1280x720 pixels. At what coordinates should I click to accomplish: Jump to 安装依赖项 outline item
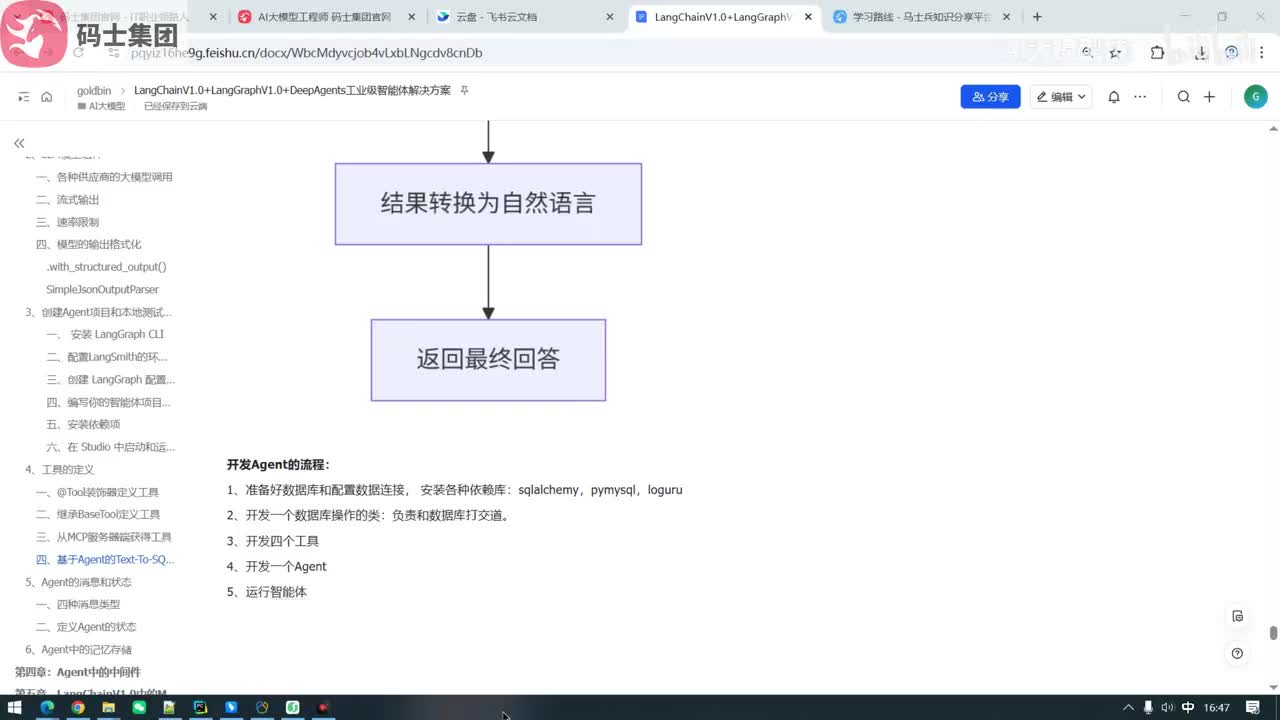[83, 424]
